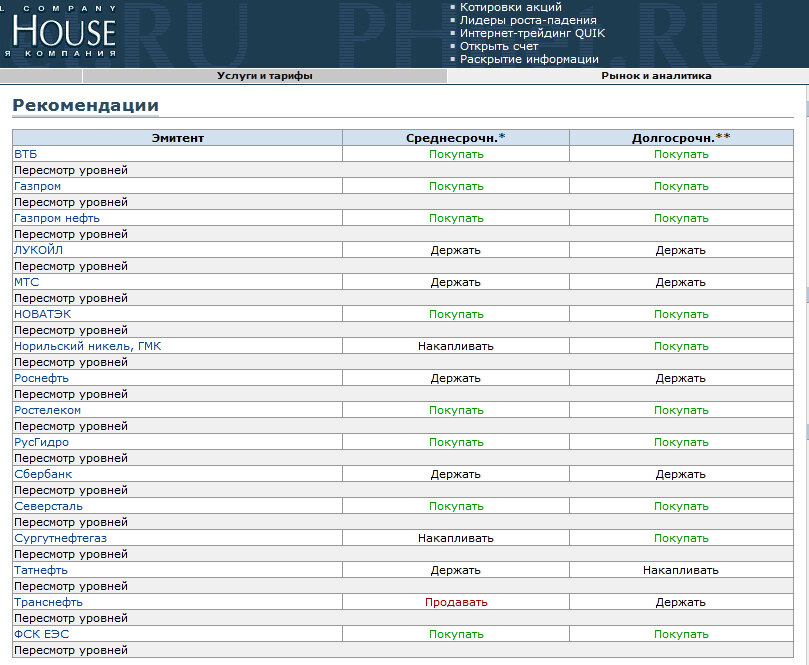Open the Северсталь issuer link
This screenshot has width=809, height=665.
[x=48, y=506]
